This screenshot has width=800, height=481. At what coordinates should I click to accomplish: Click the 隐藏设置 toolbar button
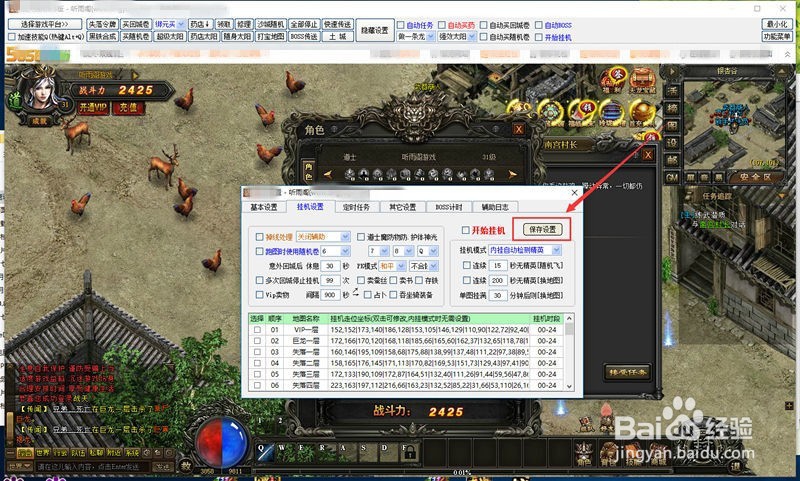[x=375, y=31]
